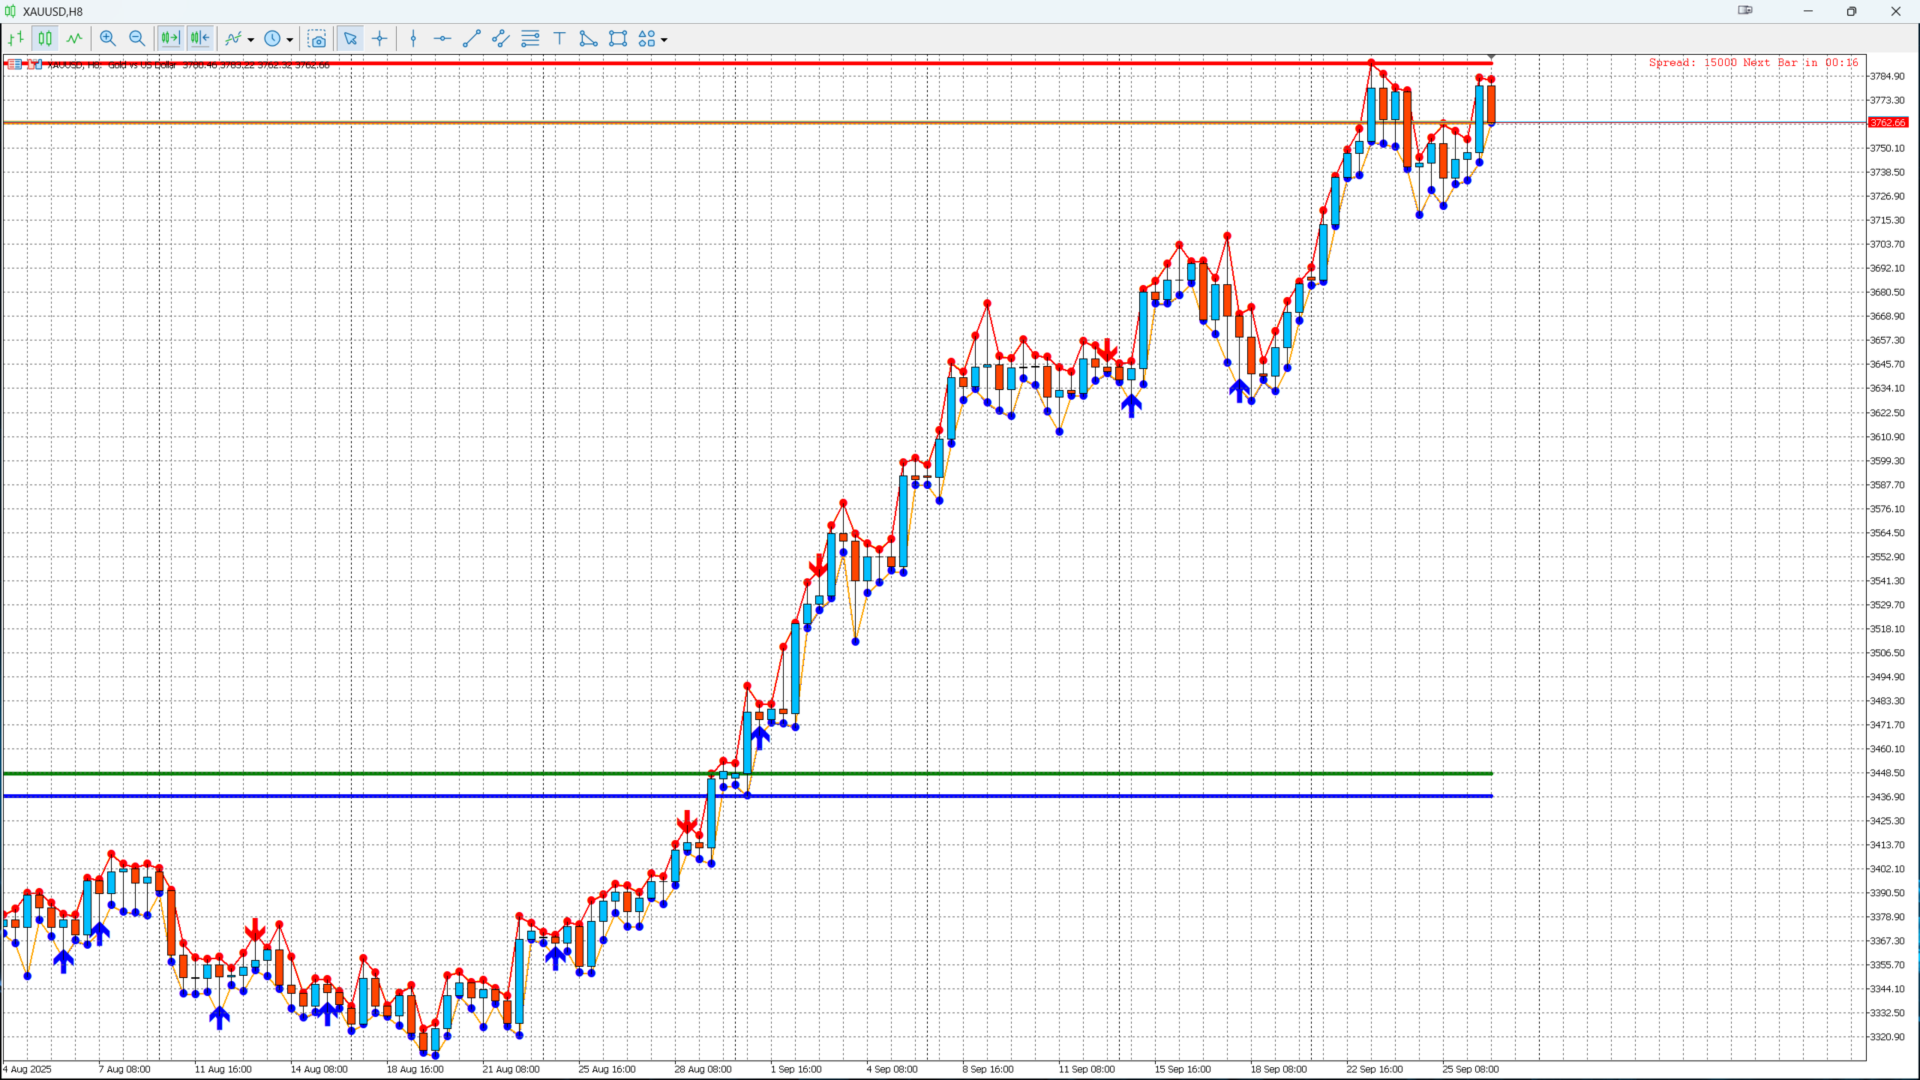Click the 3762.66 current price label
Image resolution: width=1920 pixels, height=1080 pixels.
[1888, 123]
